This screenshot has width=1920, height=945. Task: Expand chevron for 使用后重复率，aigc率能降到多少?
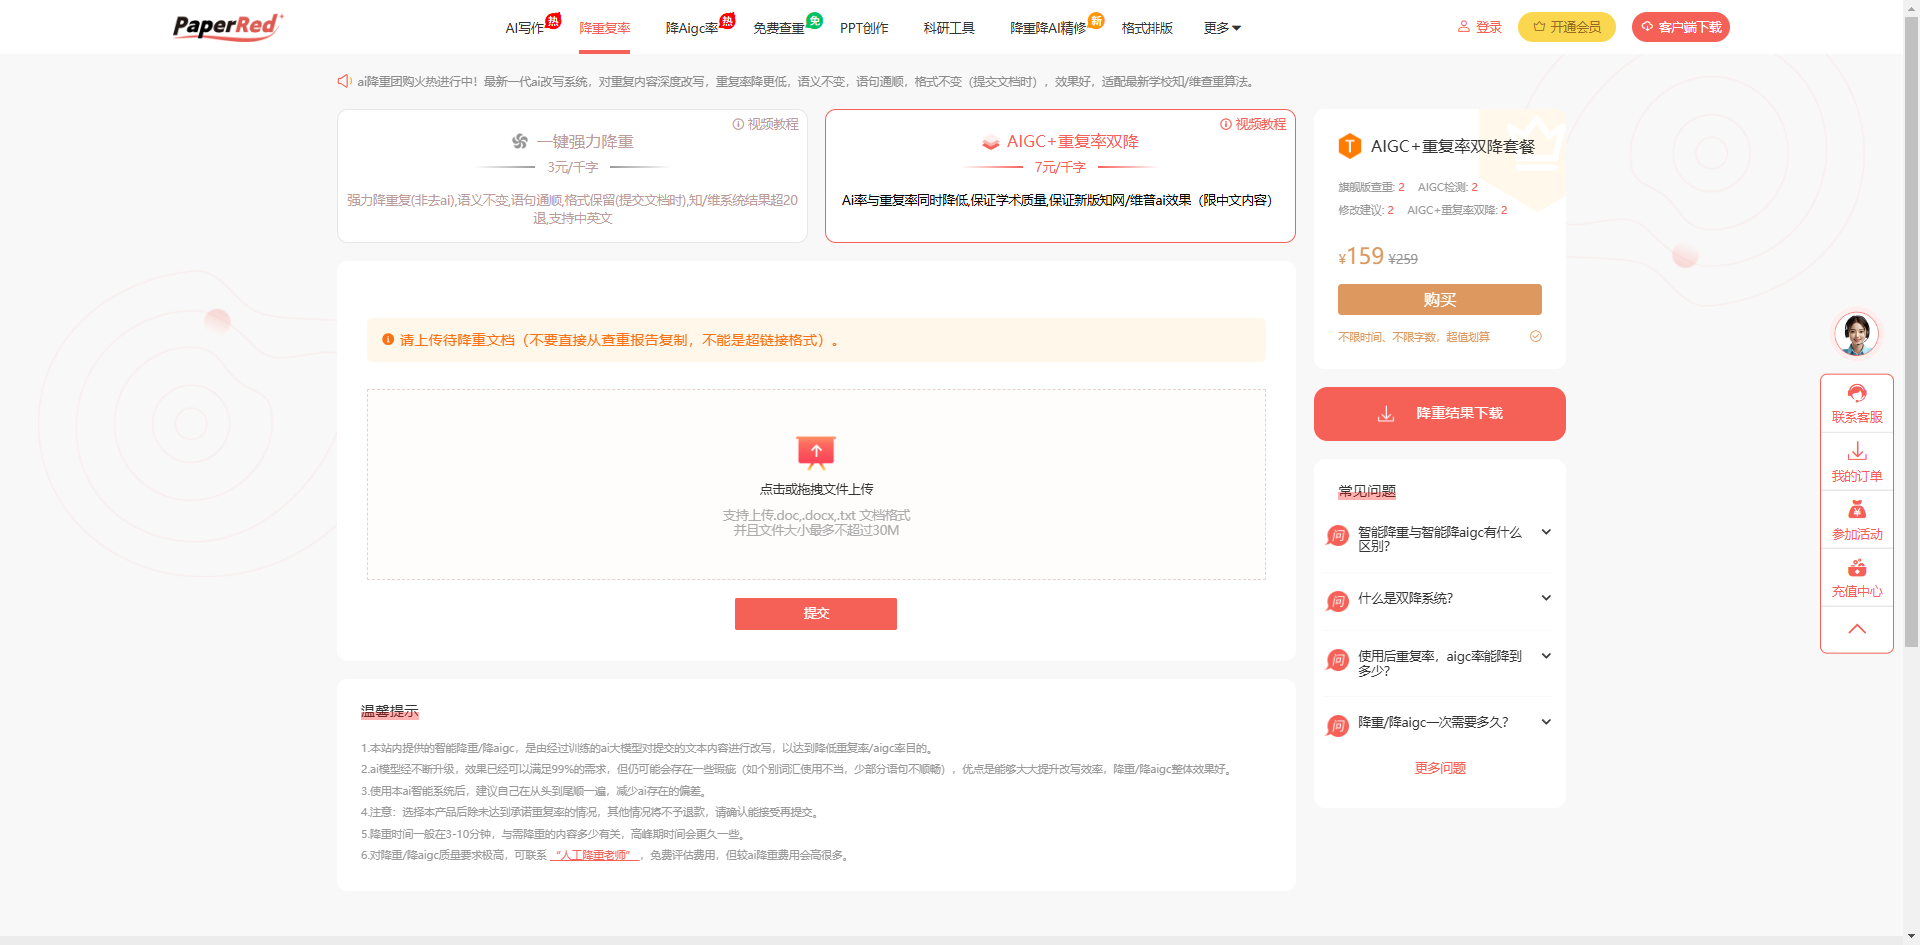coord(1546,656)
